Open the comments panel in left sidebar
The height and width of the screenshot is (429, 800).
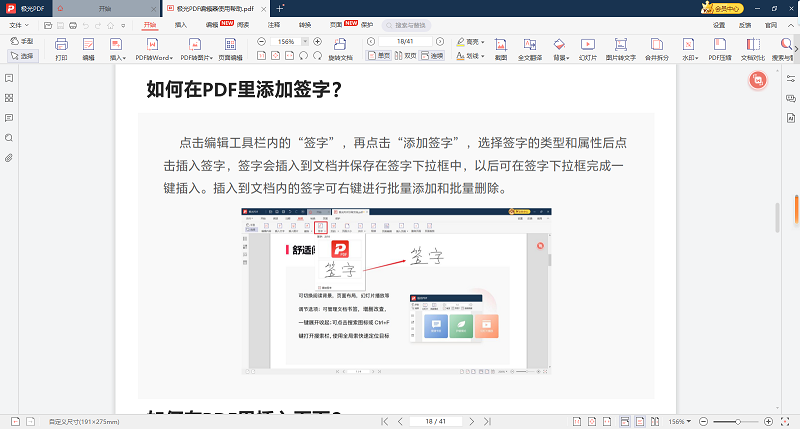[x=9, y=118]
